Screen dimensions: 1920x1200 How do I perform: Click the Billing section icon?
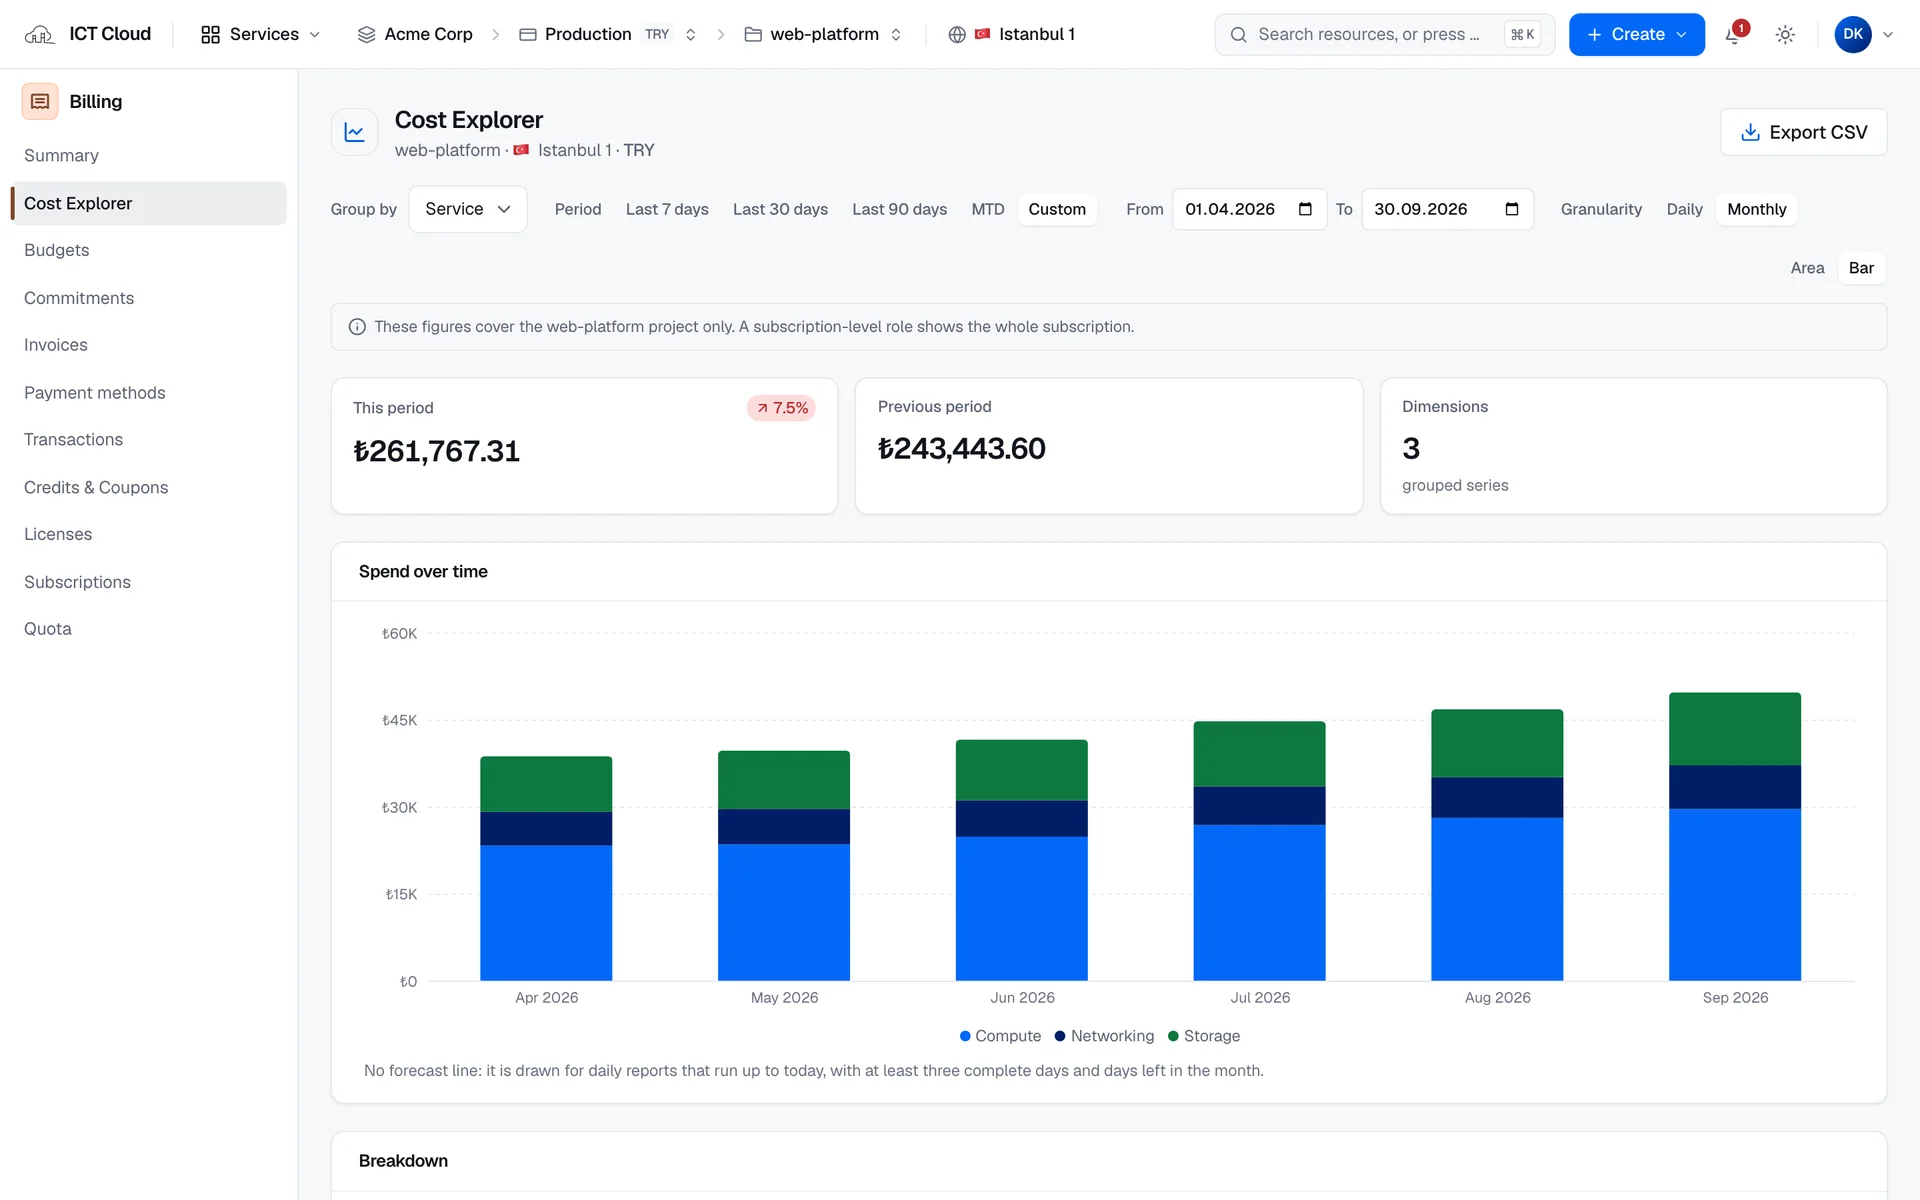coord(40,101)
